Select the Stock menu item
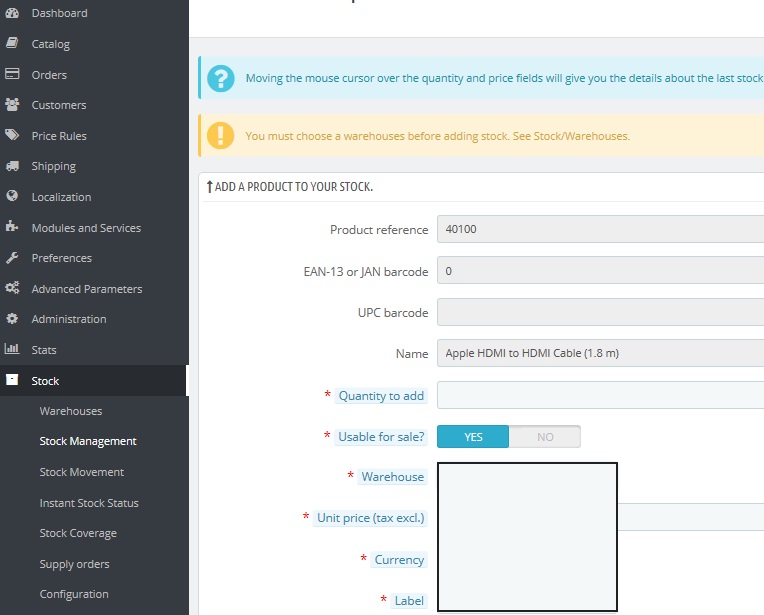Image resolution: width=764 pixels, height=615 pixels. pos(45,381)
